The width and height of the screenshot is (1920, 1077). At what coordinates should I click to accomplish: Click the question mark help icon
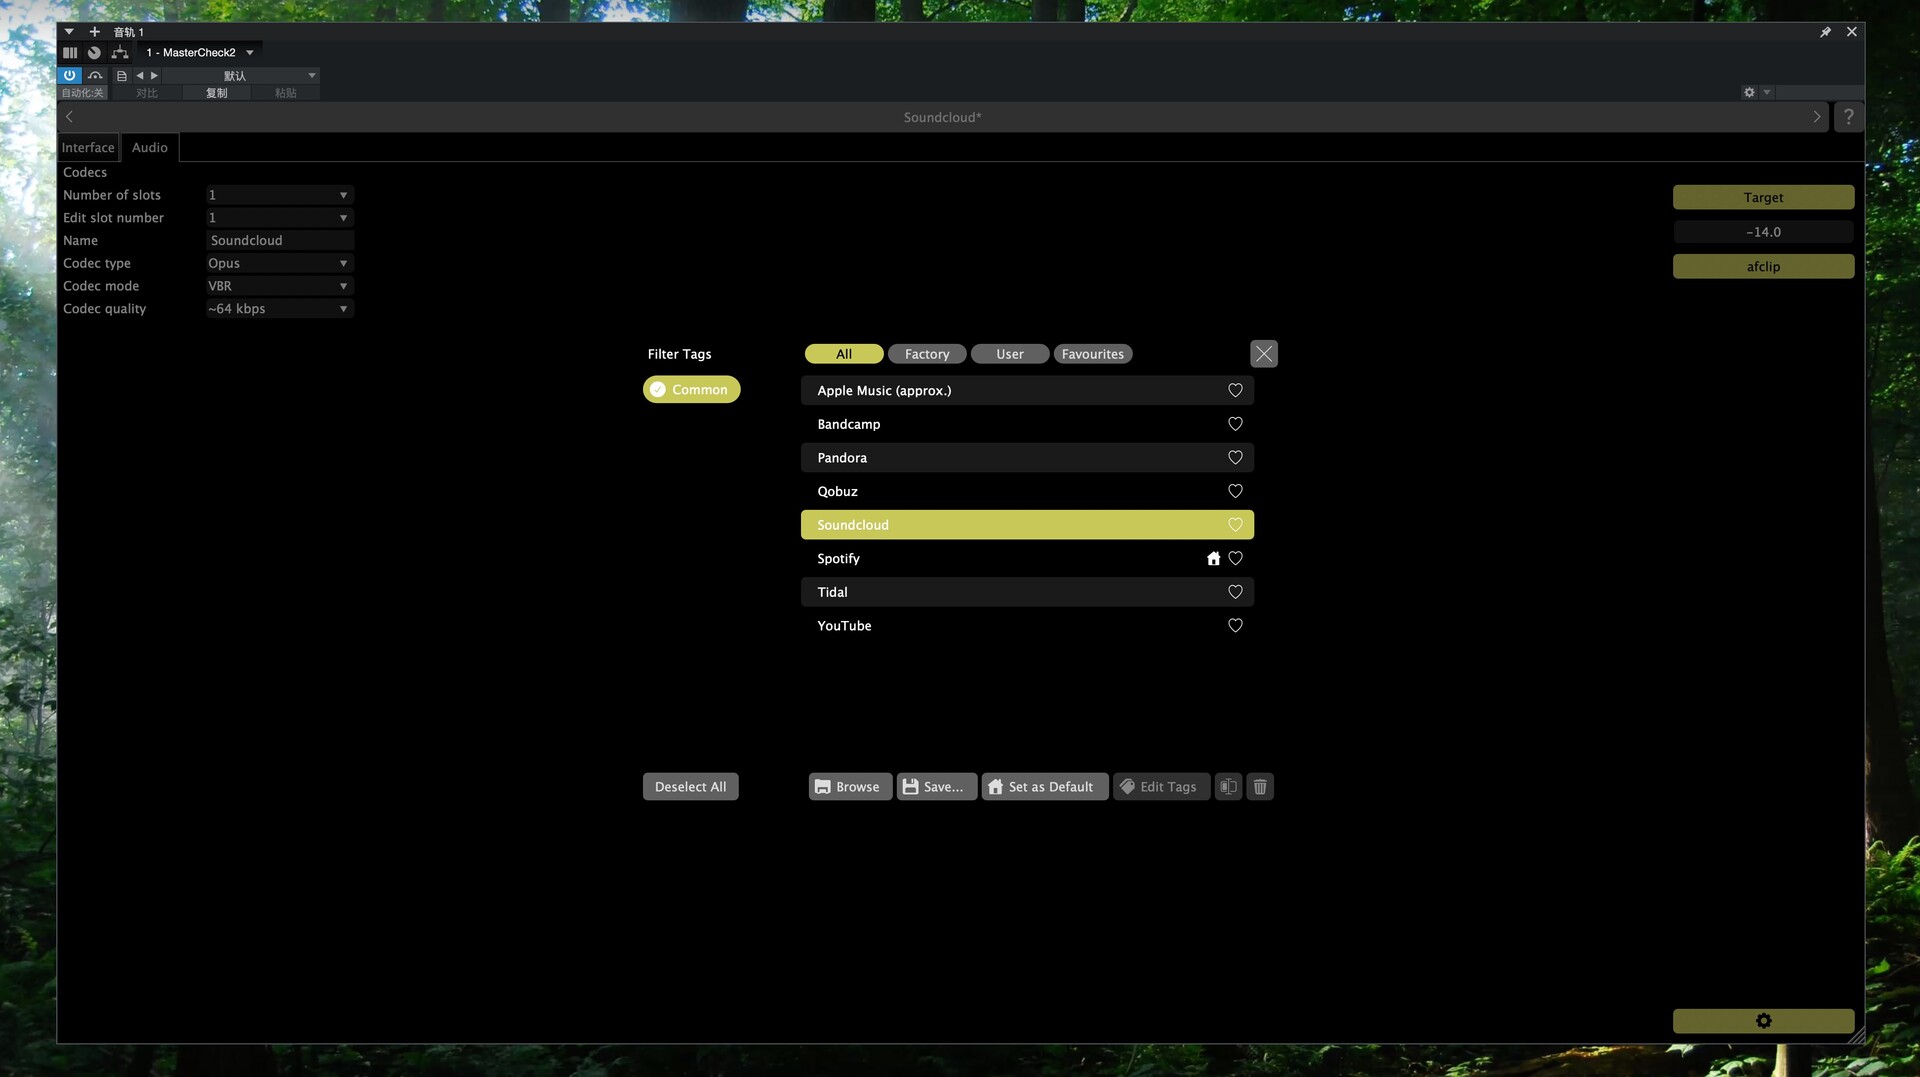tap(1848, 117)
